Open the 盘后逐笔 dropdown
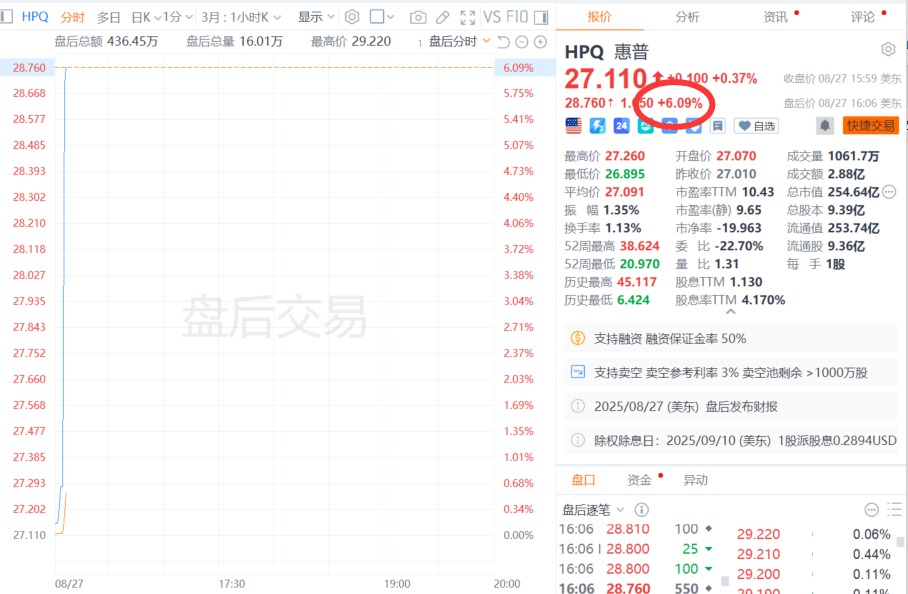908x594 pixels. tap(593, 510)
